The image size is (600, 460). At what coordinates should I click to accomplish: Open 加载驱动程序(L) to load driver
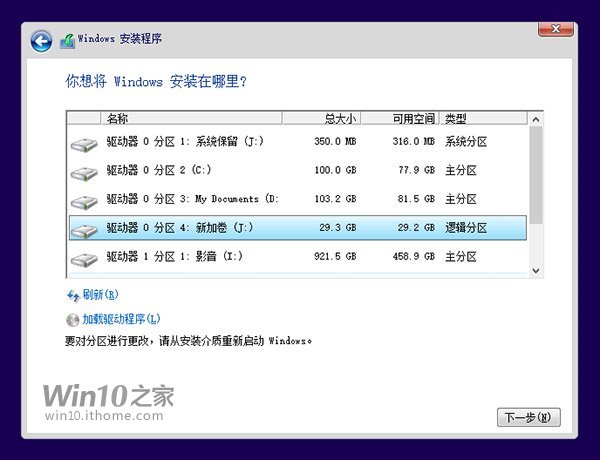pyautogui.click(x=120, y=320)
